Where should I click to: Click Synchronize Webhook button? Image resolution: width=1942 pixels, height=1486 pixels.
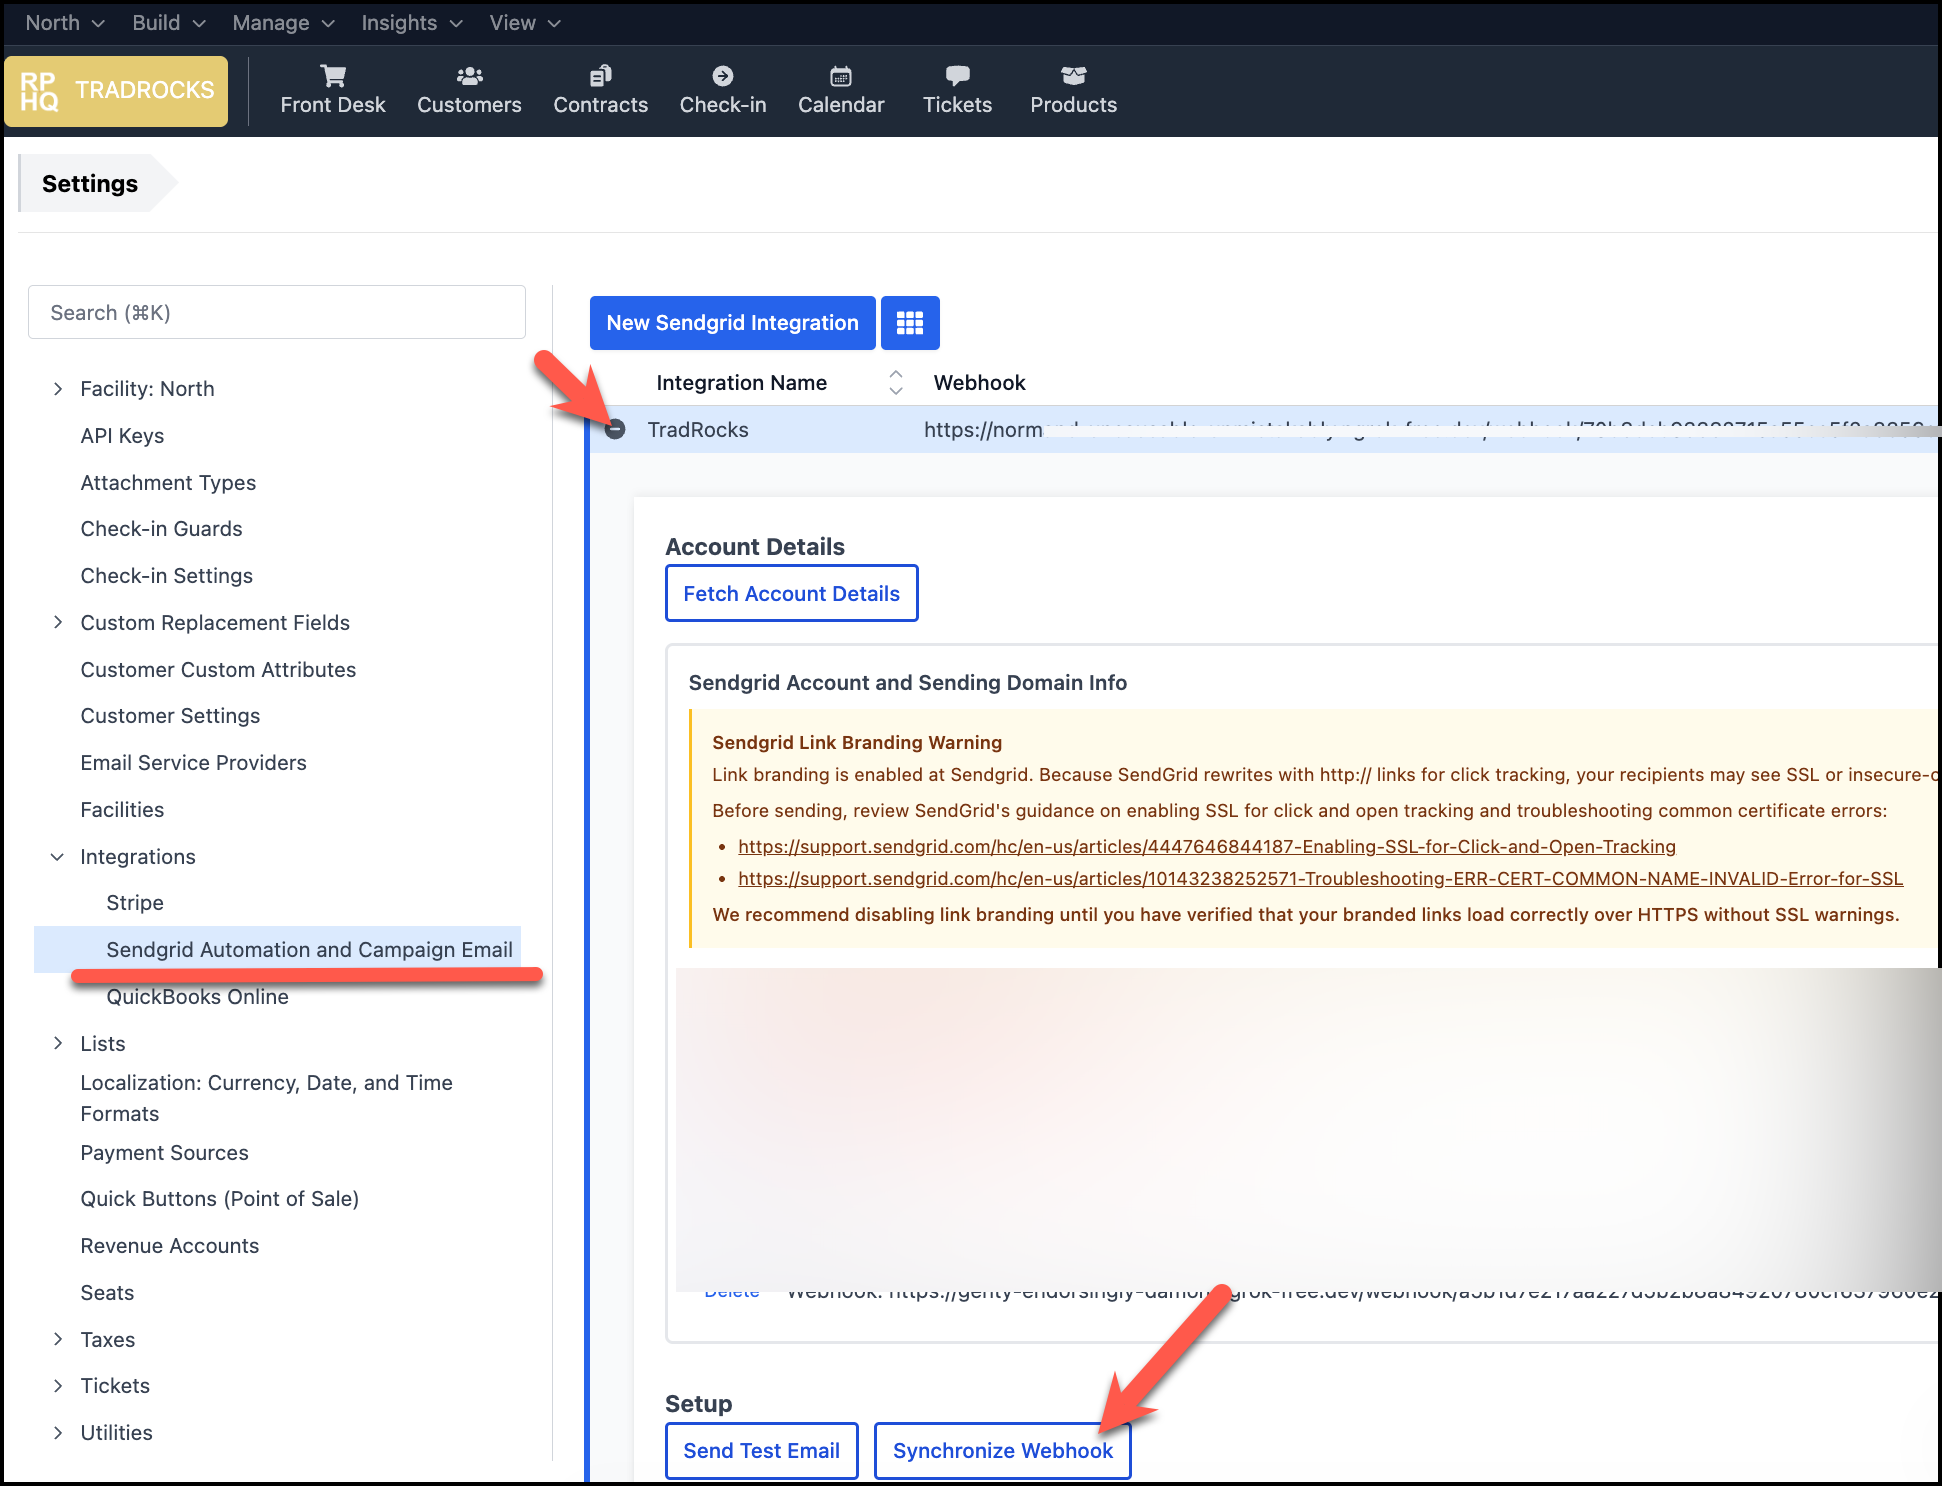tap(1002, 1451)
